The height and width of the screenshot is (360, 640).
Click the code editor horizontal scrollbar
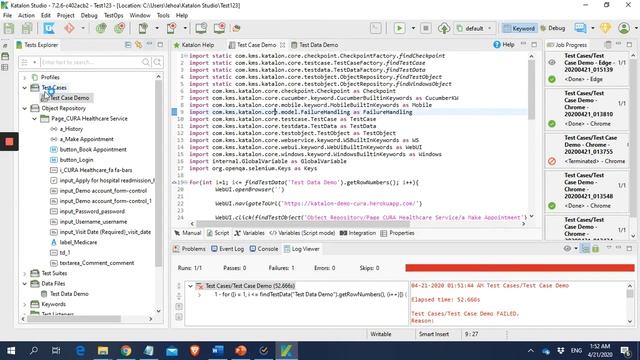click(303, 224)
